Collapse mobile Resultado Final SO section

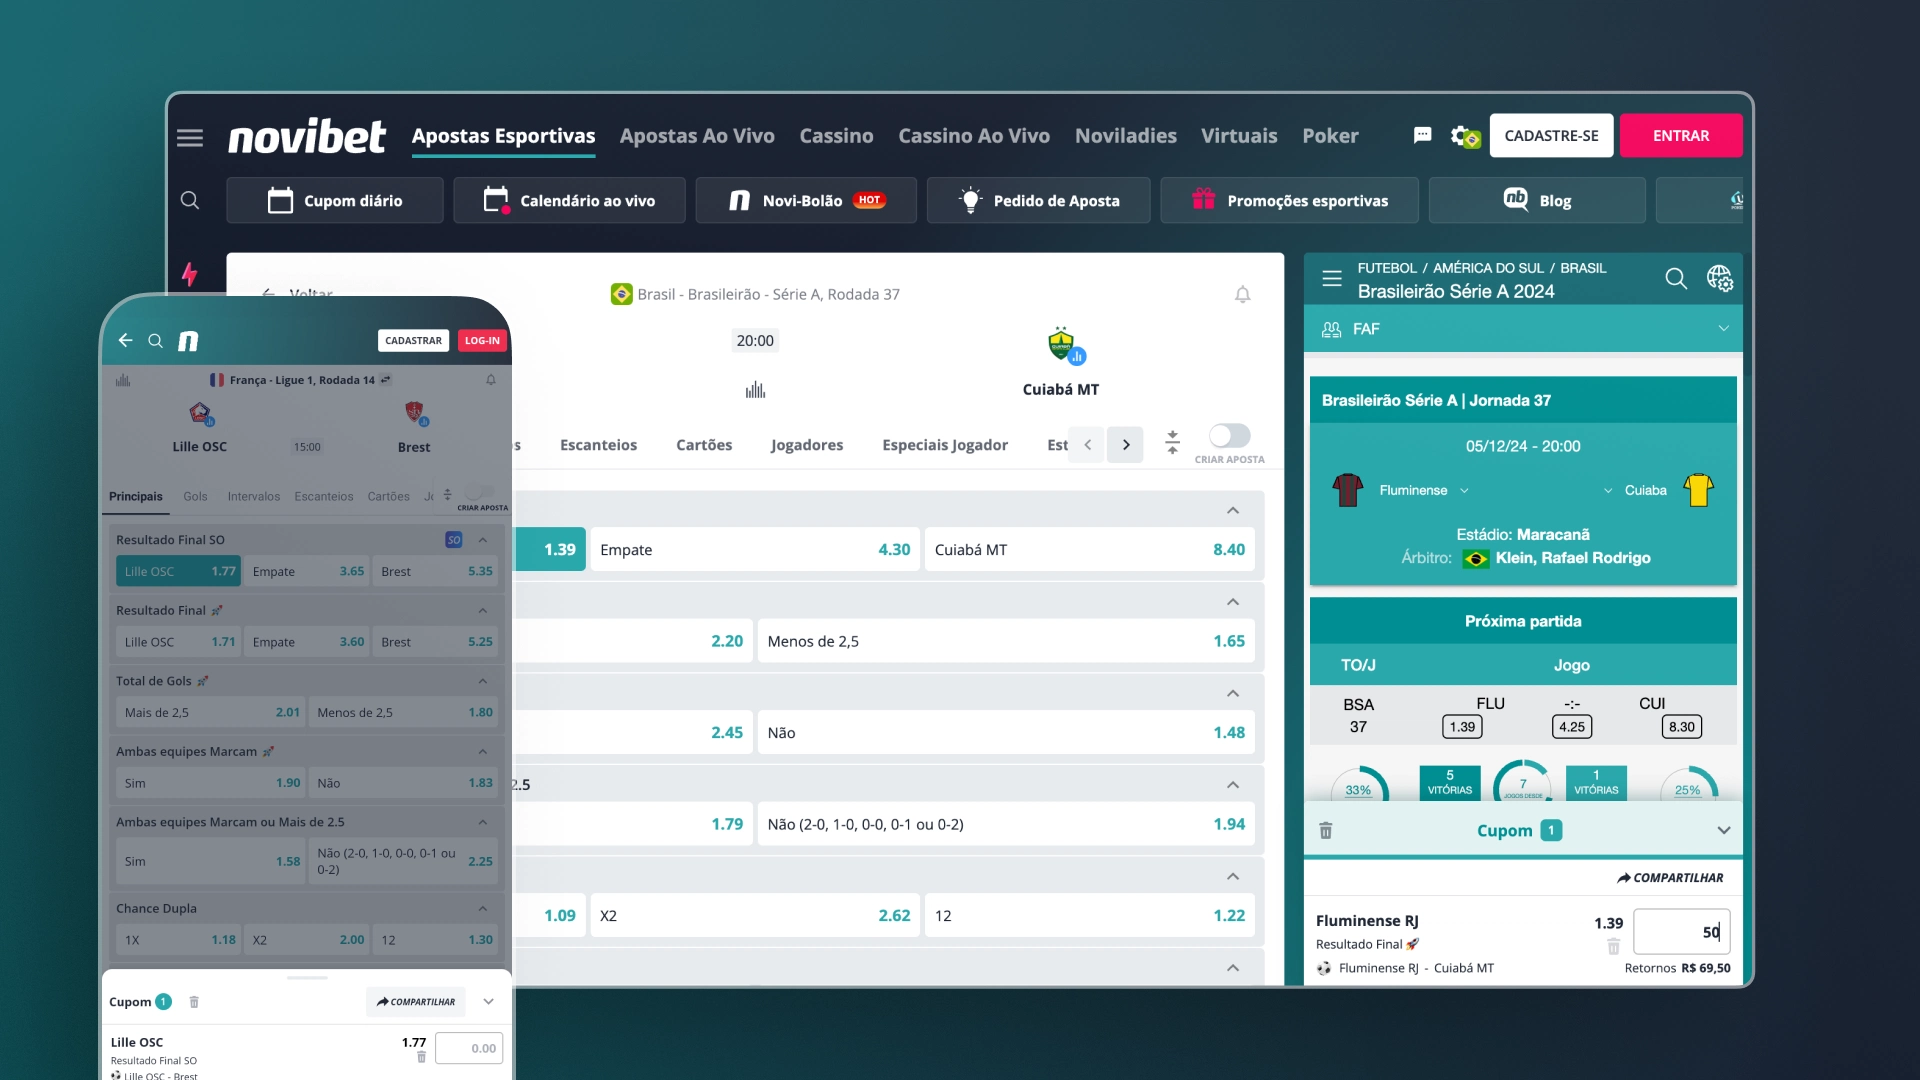coord(483,540)
